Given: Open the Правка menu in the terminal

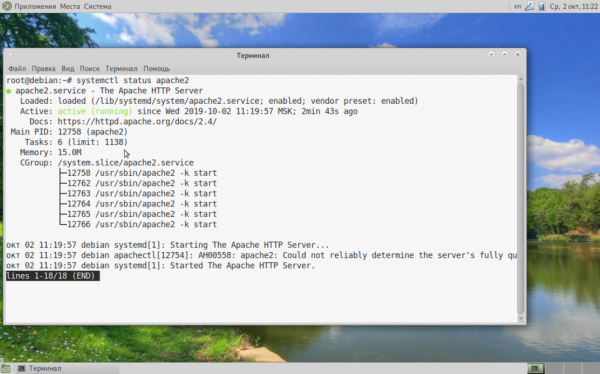Looking at the screenshot, I should (43, 69).
